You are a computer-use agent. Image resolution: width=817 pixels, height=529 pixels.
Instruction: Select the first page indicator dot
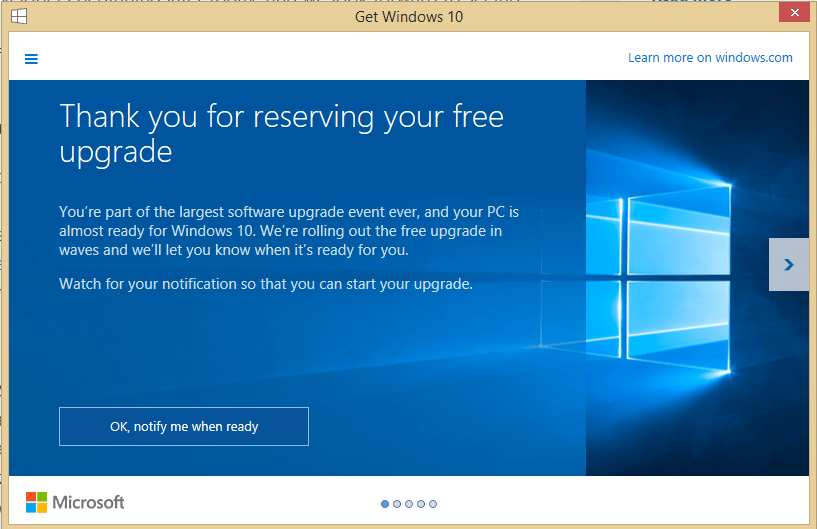tap(385, 504)
